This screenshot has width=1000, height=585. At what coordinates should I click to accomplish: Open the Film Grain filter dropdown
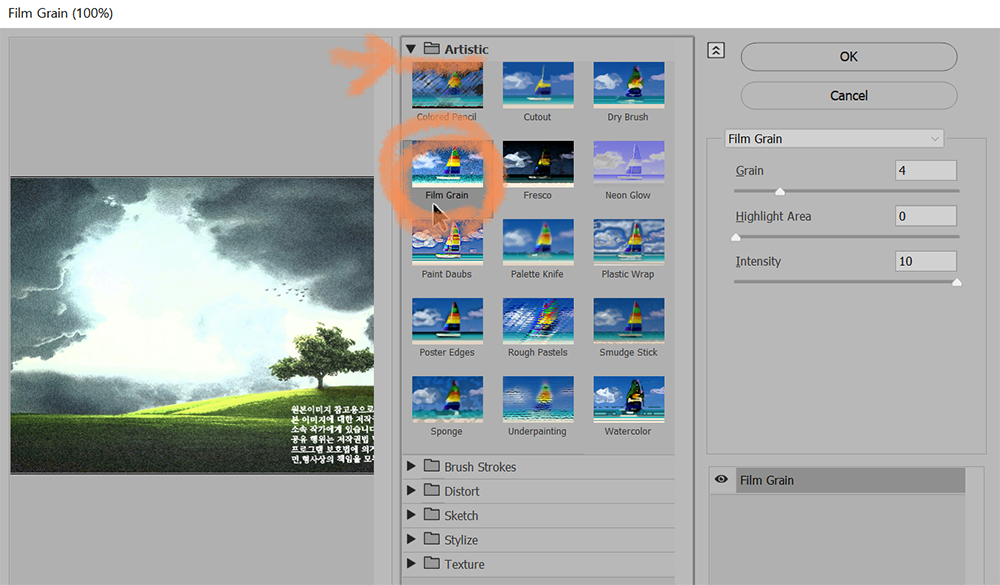click(x=834, y=138)
